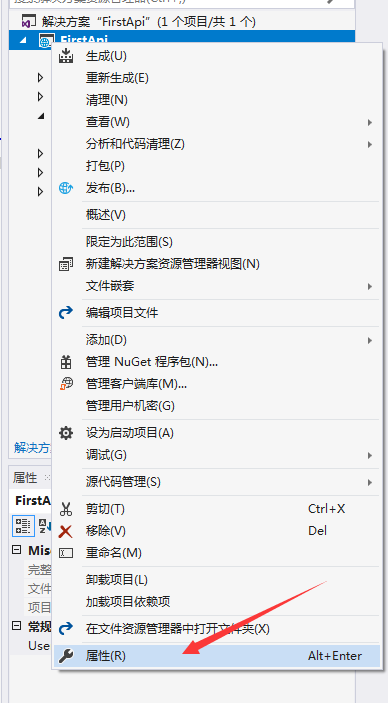Click the wrench icon beside 属性(R)
This screenshot has height=703, width=388.
pyautogui.click(x=66, y=656)
